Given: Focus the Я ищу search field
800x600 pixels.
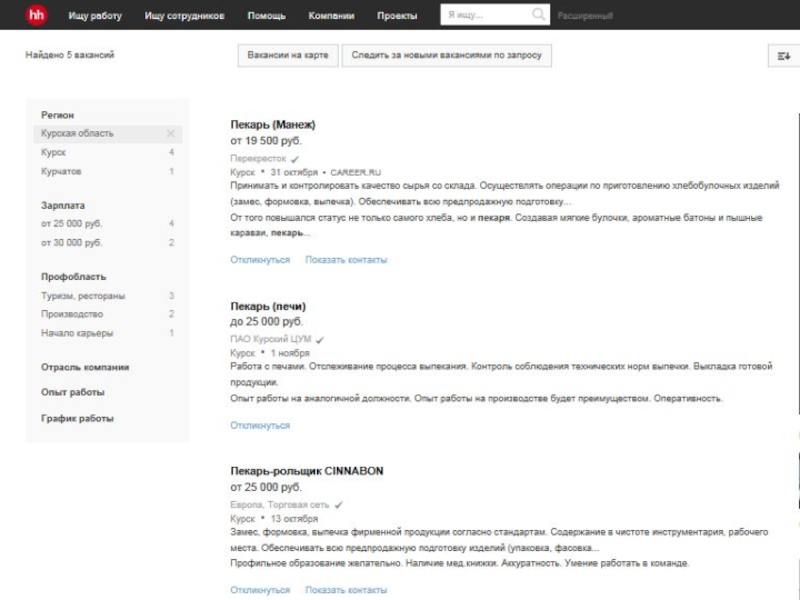Looking at the screenshot, I should click(486, 15).
